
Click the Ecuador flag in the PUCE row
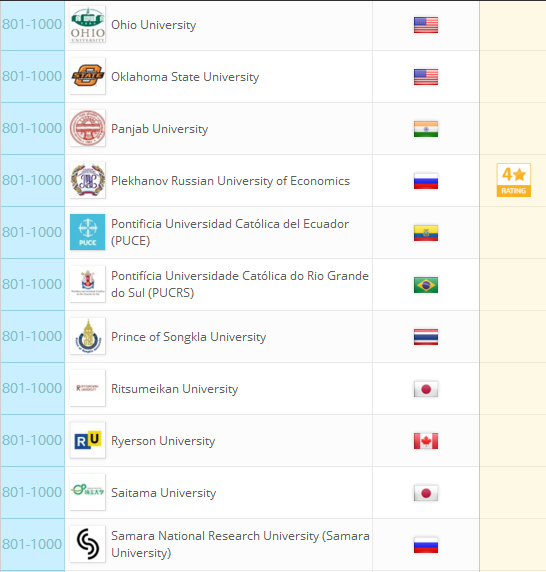point(426,233)
